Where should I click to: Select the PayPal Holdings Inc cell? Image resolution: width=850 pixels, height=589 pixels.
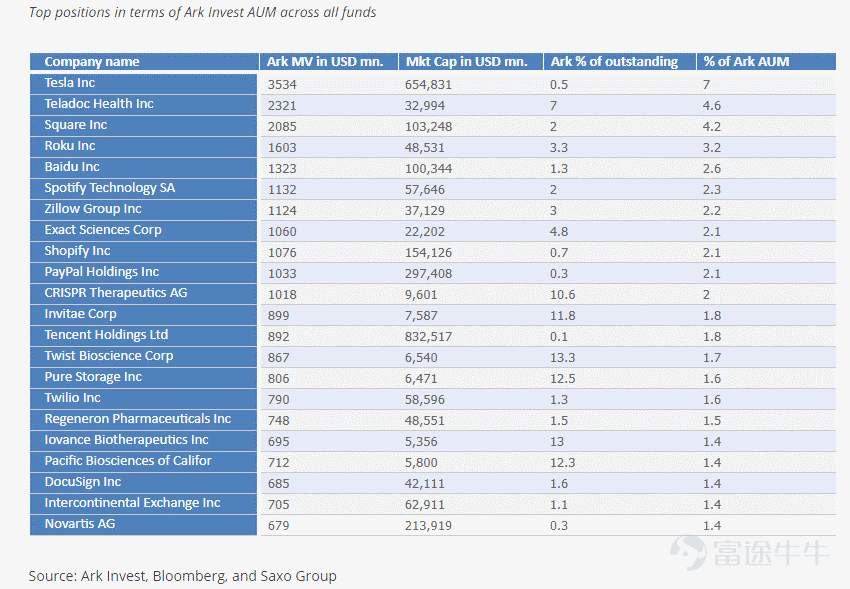pos(143,272)
